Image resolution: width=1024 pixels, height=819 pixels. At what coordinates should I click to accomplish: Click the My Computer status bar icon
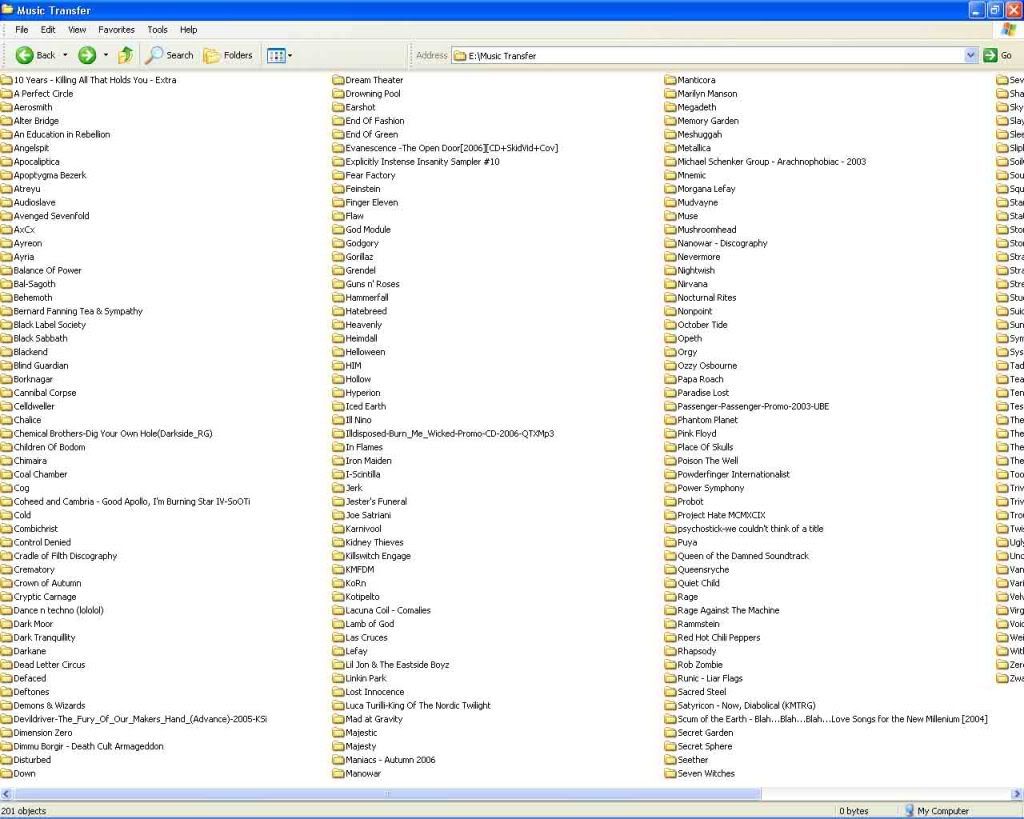(908, 811)
